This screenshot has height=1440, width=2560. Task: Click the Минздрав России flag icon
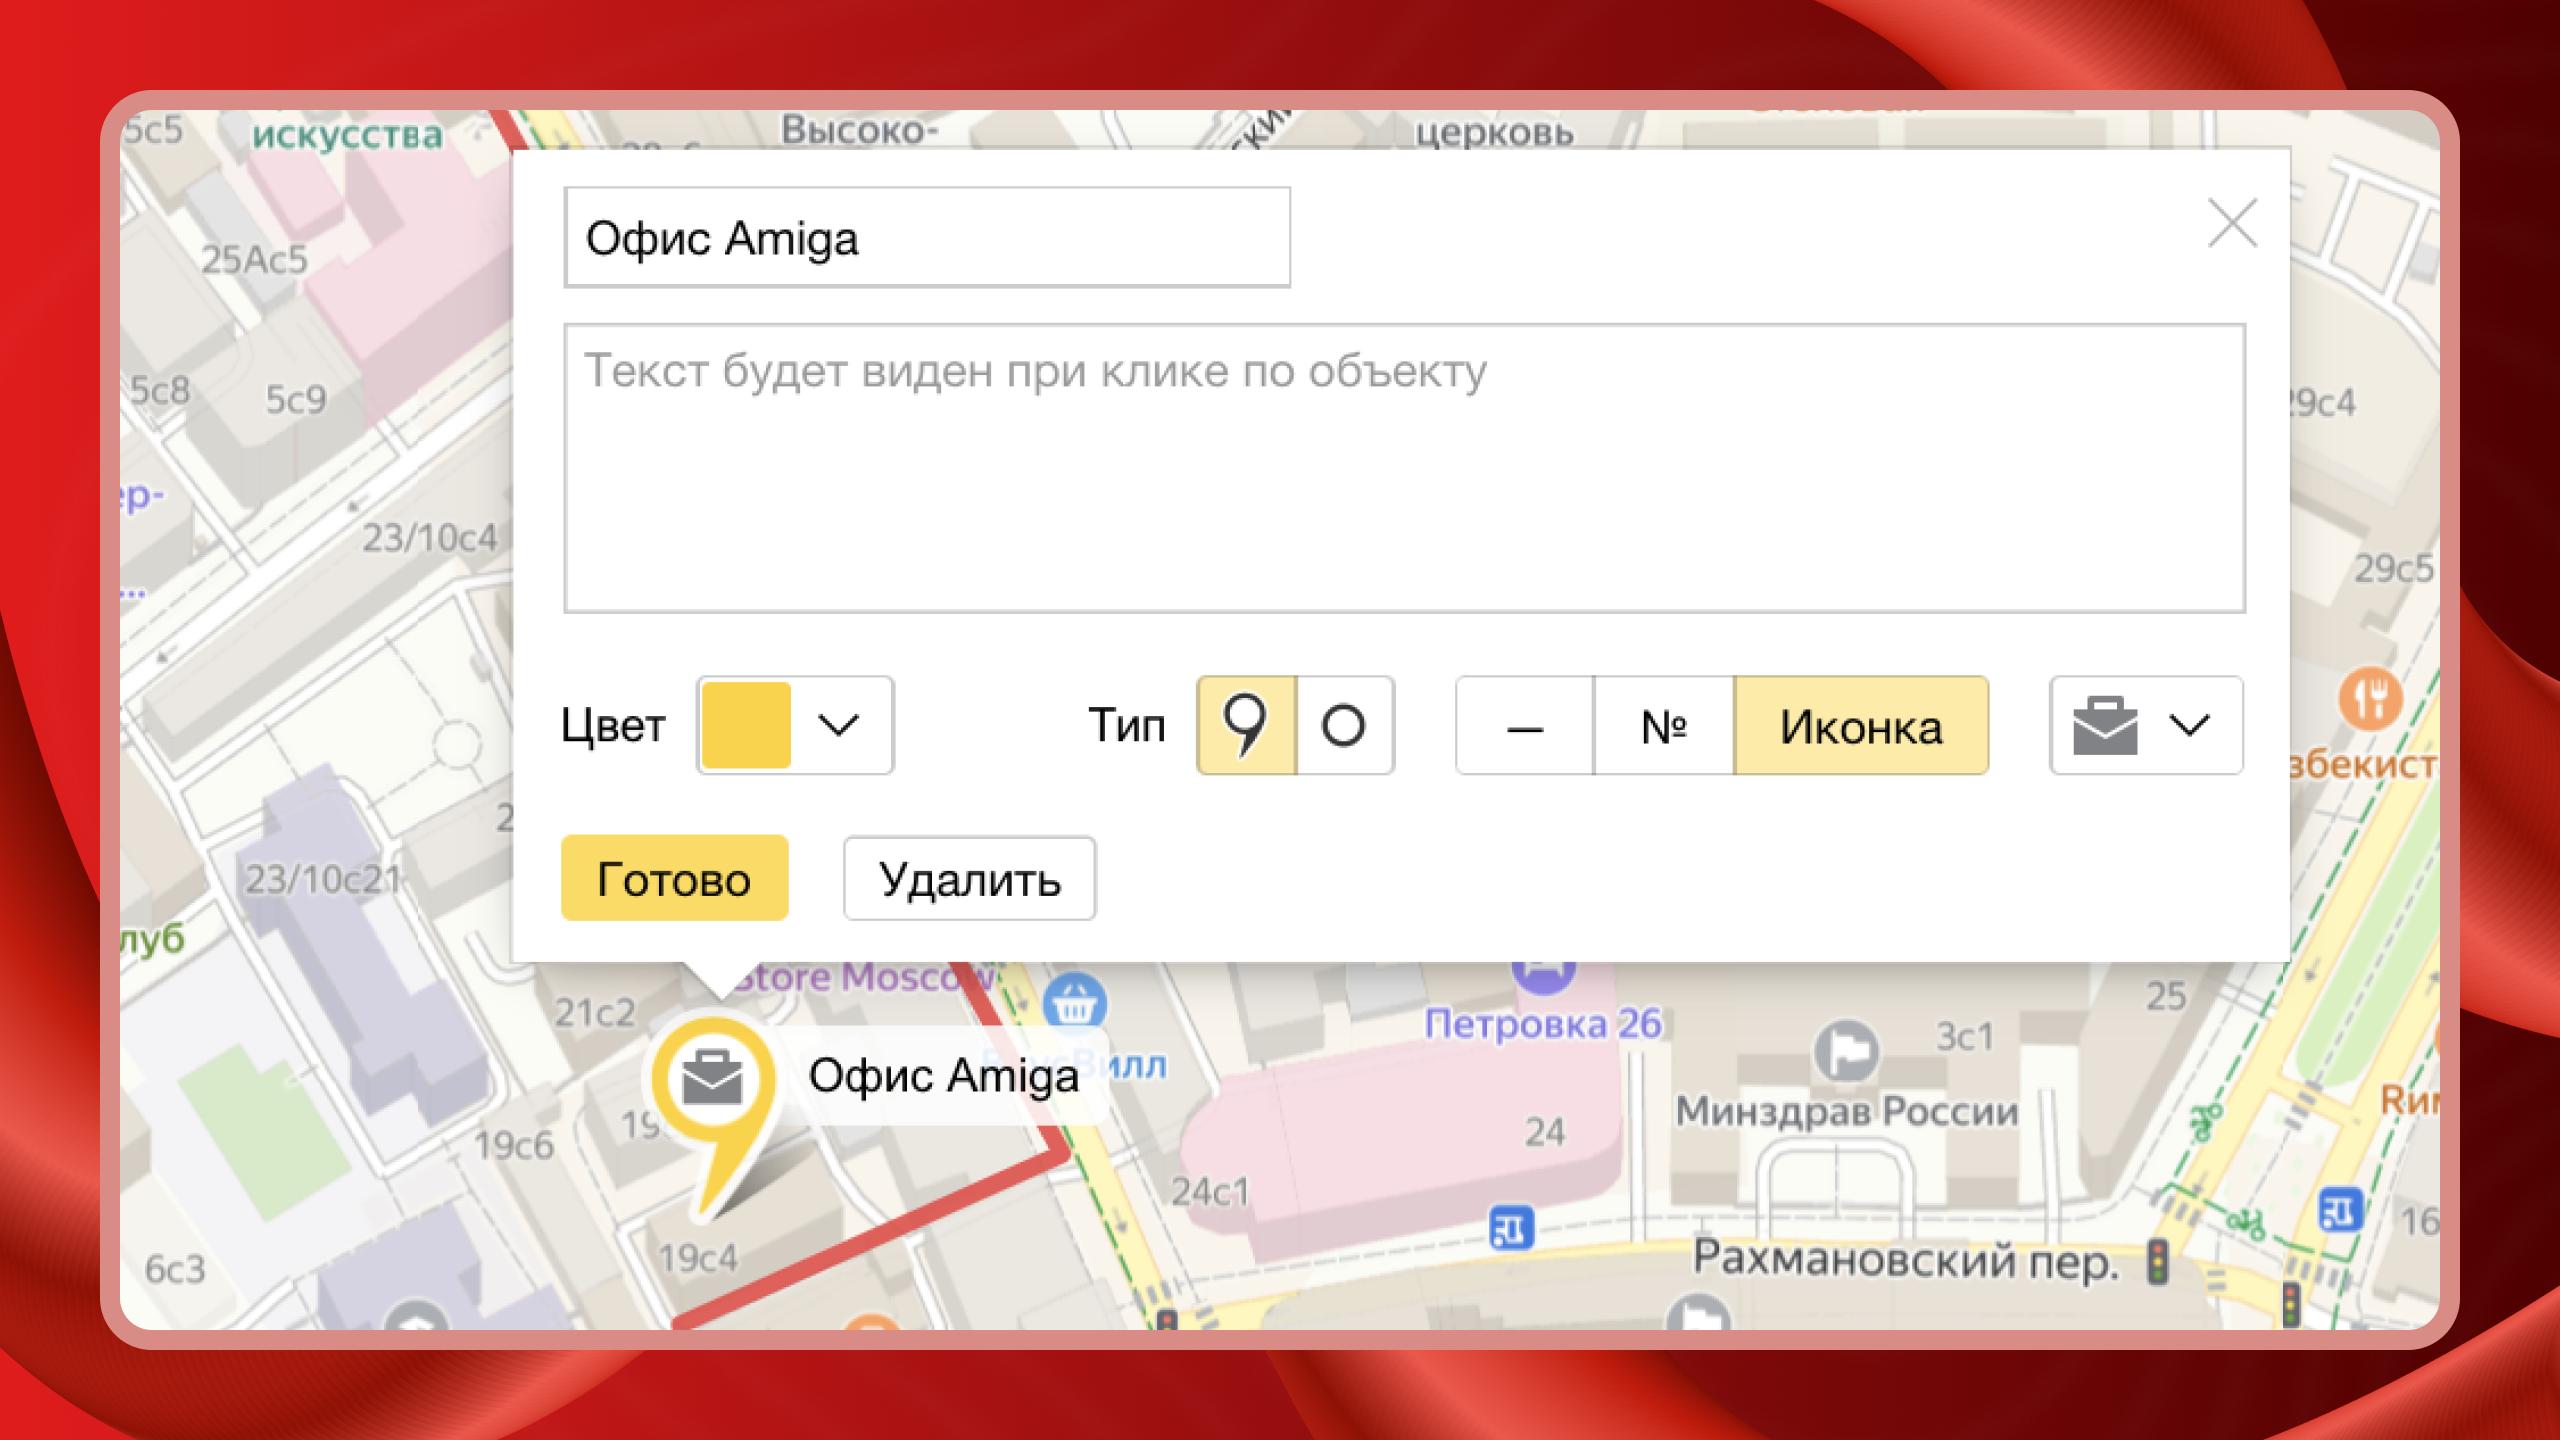[x=1846, y=1052]
